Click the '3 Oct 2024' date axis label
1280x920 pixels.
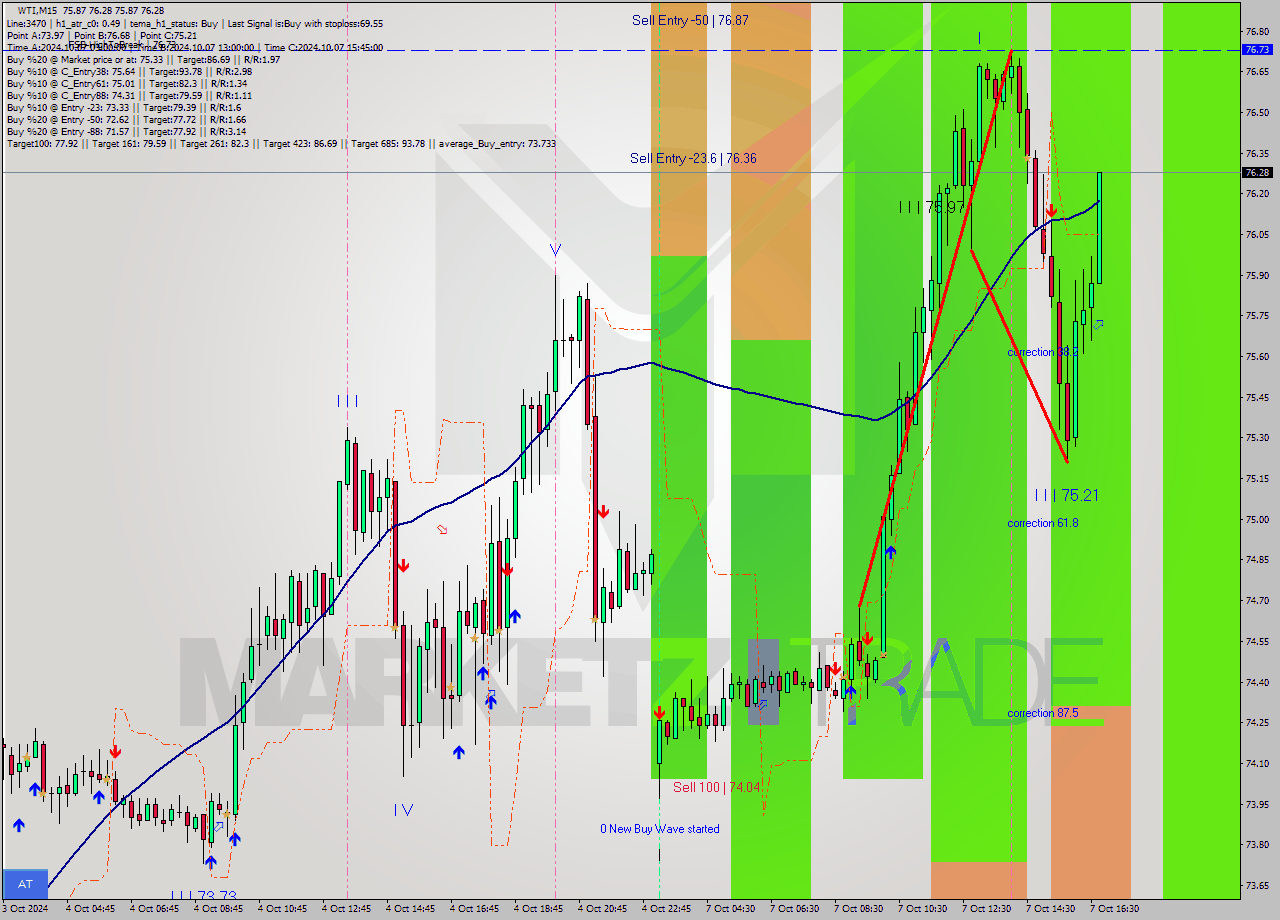tap(23, 909)
